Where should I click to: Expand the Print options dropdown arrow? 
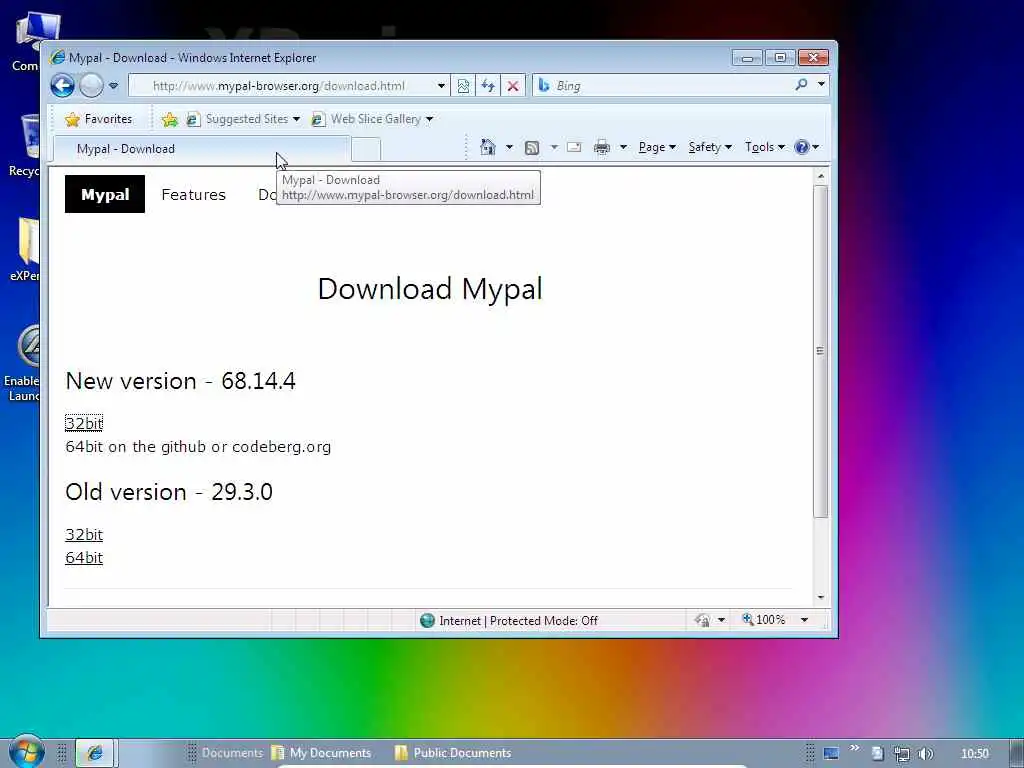pos(623,147)
